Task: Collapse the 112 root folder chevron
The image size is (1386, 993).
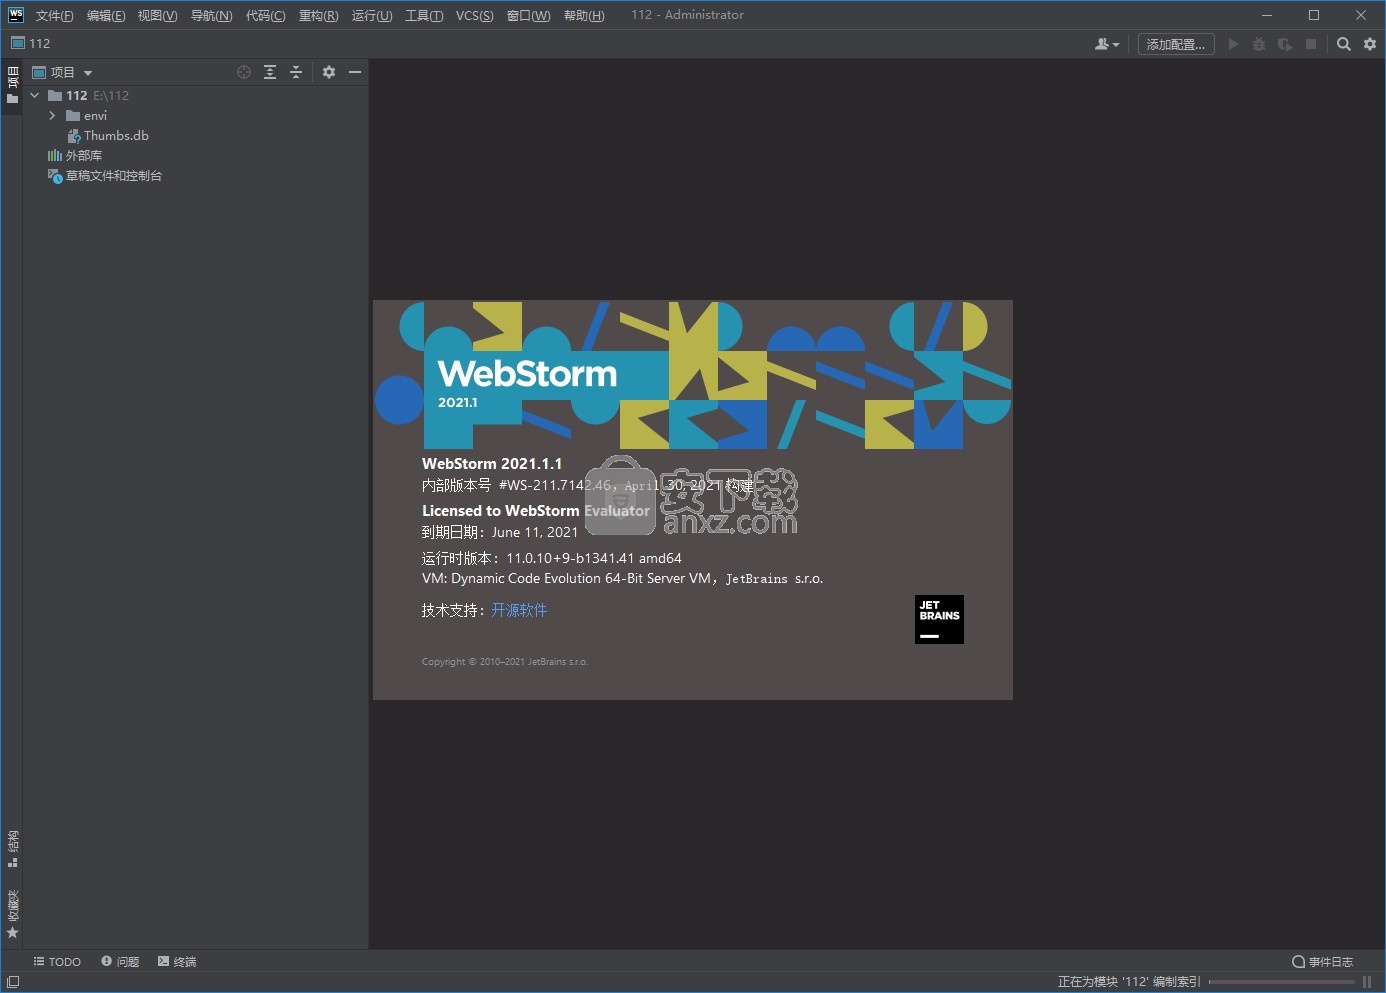Action: click(35, 96)
